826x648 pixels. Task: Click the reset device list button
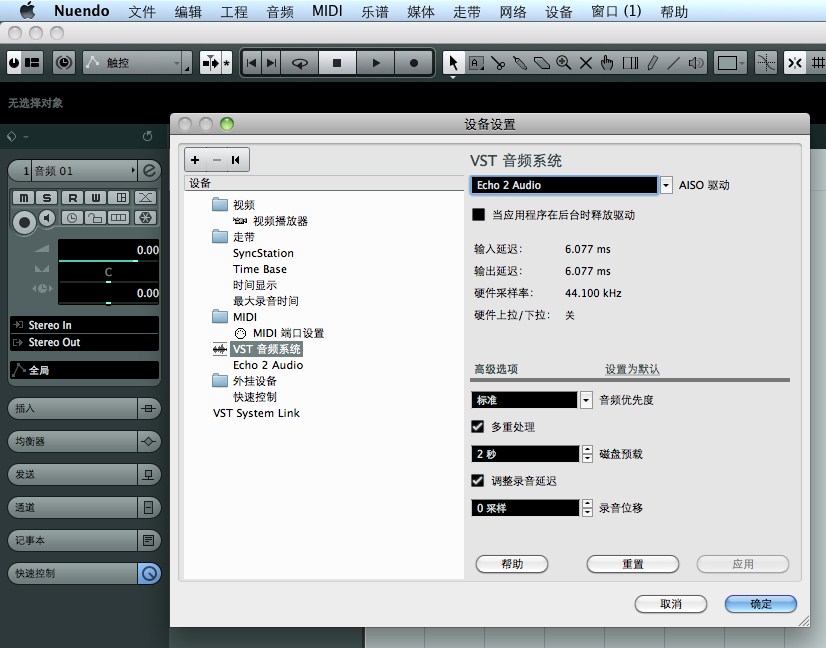tap(236, 160)
